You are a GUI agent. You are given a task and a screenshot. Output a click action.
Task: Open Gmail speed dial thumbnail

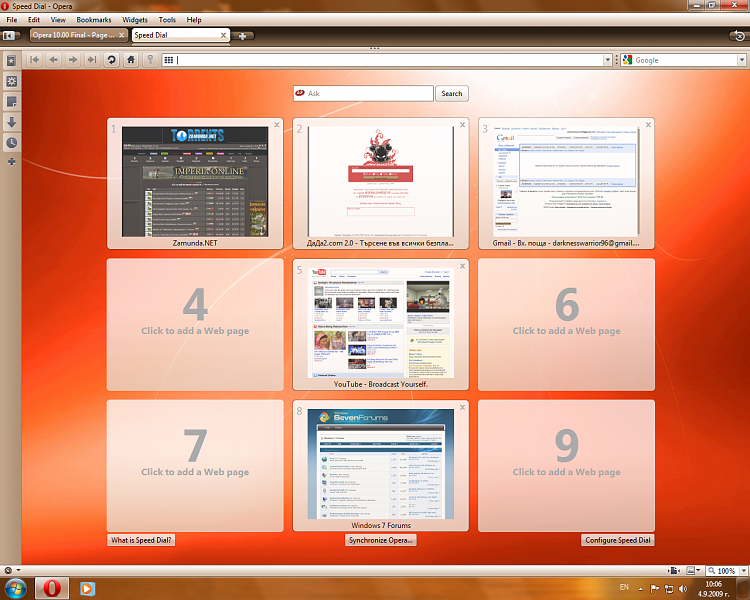click(x=566, y=182)
